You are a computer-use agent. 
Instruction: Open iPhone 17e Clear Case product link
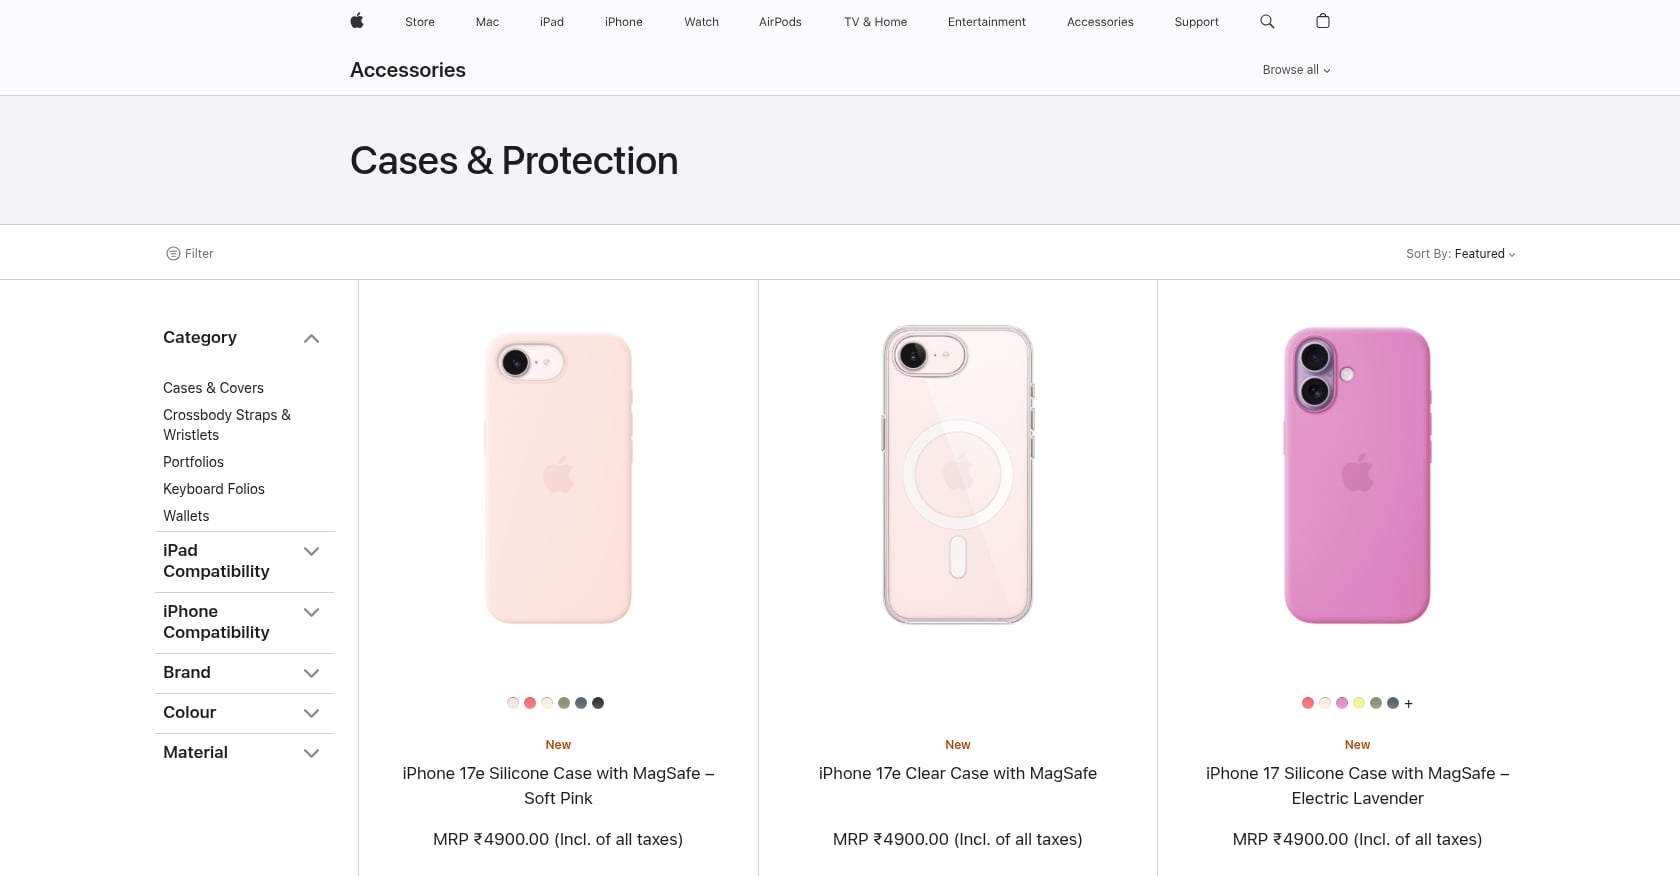pos(958,774)
